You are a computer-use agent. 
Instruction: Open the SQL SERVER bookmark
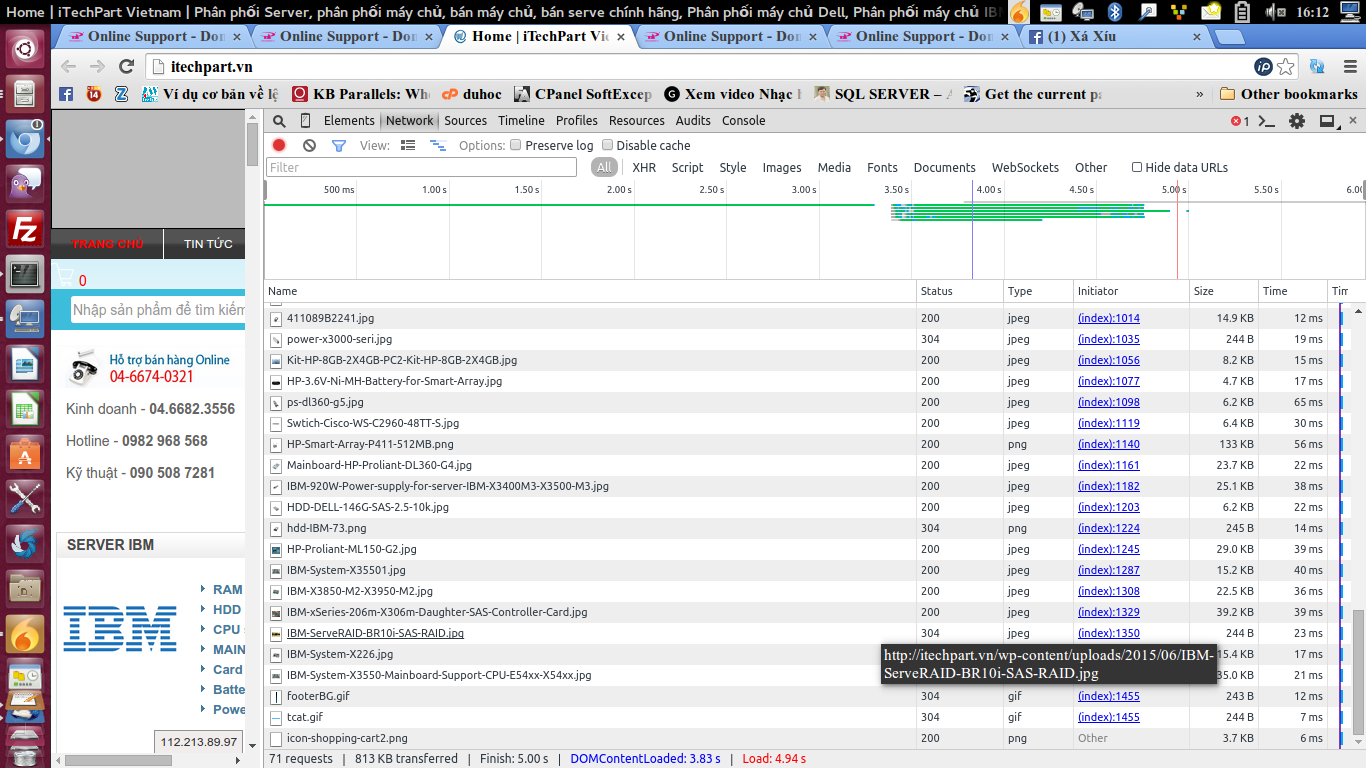(884, 94)
